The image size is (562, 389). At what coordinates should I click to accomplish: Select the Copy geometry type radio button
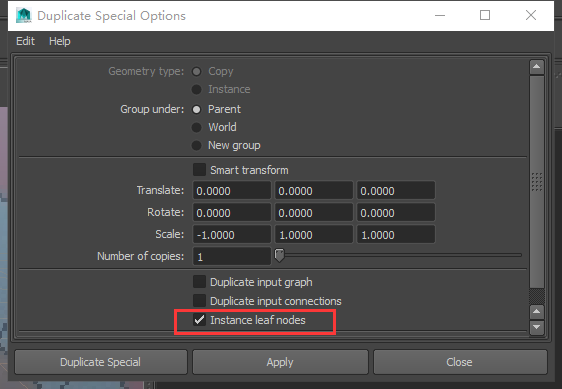(196, 71)
